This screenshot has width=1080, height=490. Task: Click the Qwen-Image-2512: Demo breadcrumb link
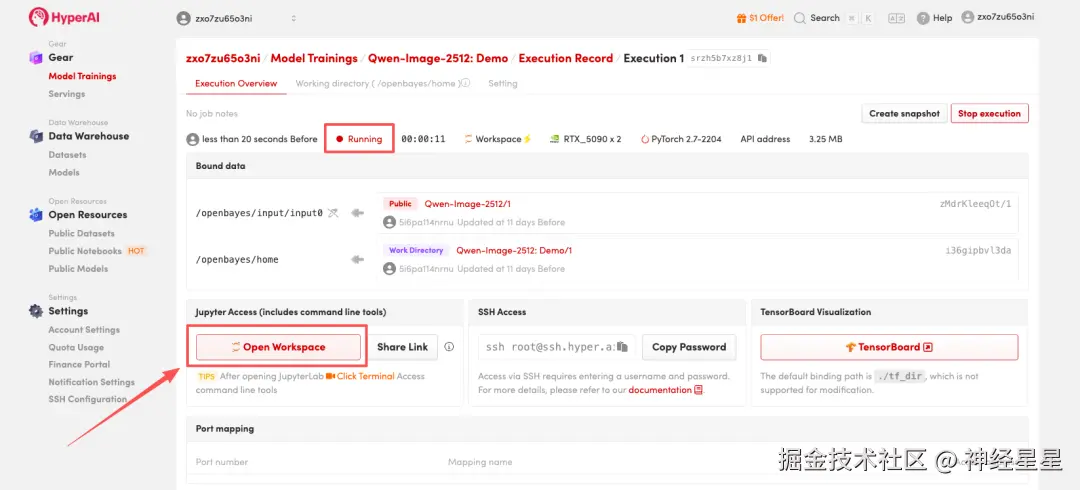click(438, 59)
